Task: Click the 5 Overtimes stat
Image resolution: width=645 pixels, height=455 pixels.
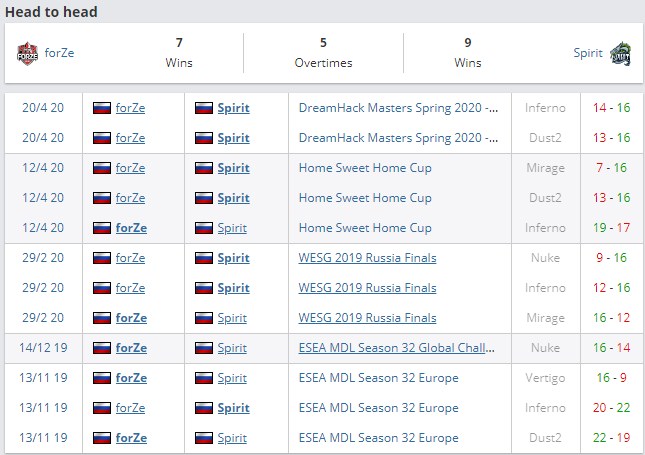Action: click(x=323, y=52)
